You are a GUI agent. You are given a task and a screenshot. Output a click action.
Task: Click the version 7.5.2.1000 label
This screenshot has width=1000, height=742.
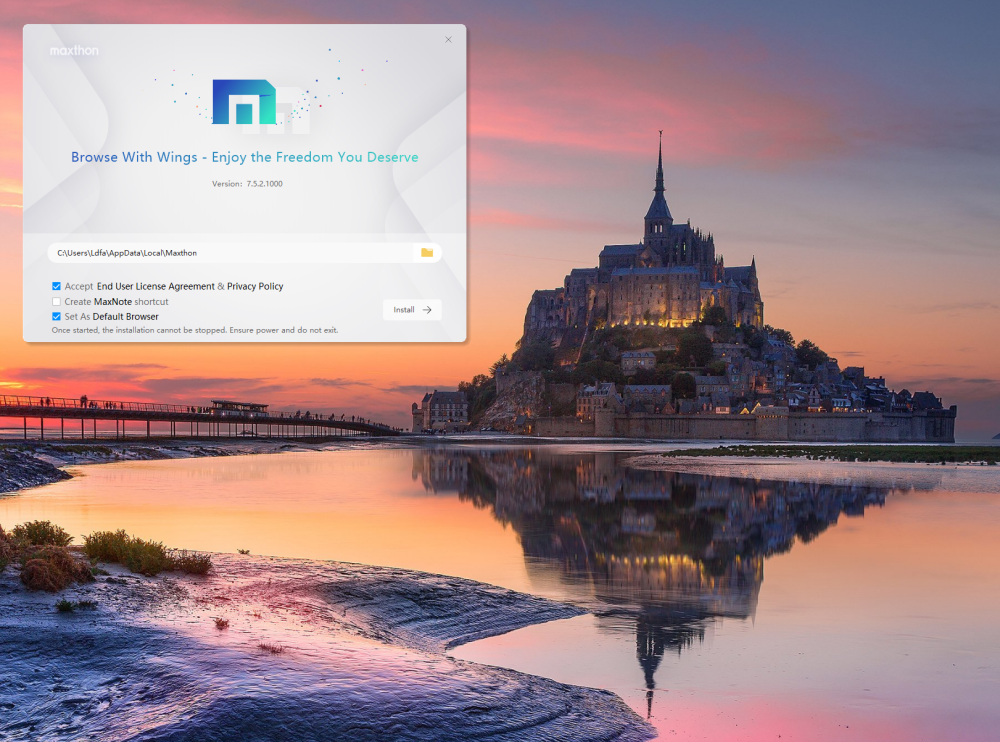click(x=247, y=184)
